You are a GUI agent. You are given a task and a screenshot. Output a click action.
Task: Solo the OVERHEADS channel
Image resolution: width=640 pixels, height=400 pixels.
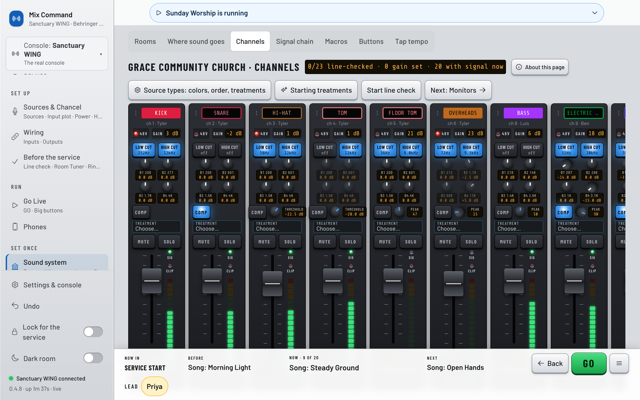coord(471,242)
